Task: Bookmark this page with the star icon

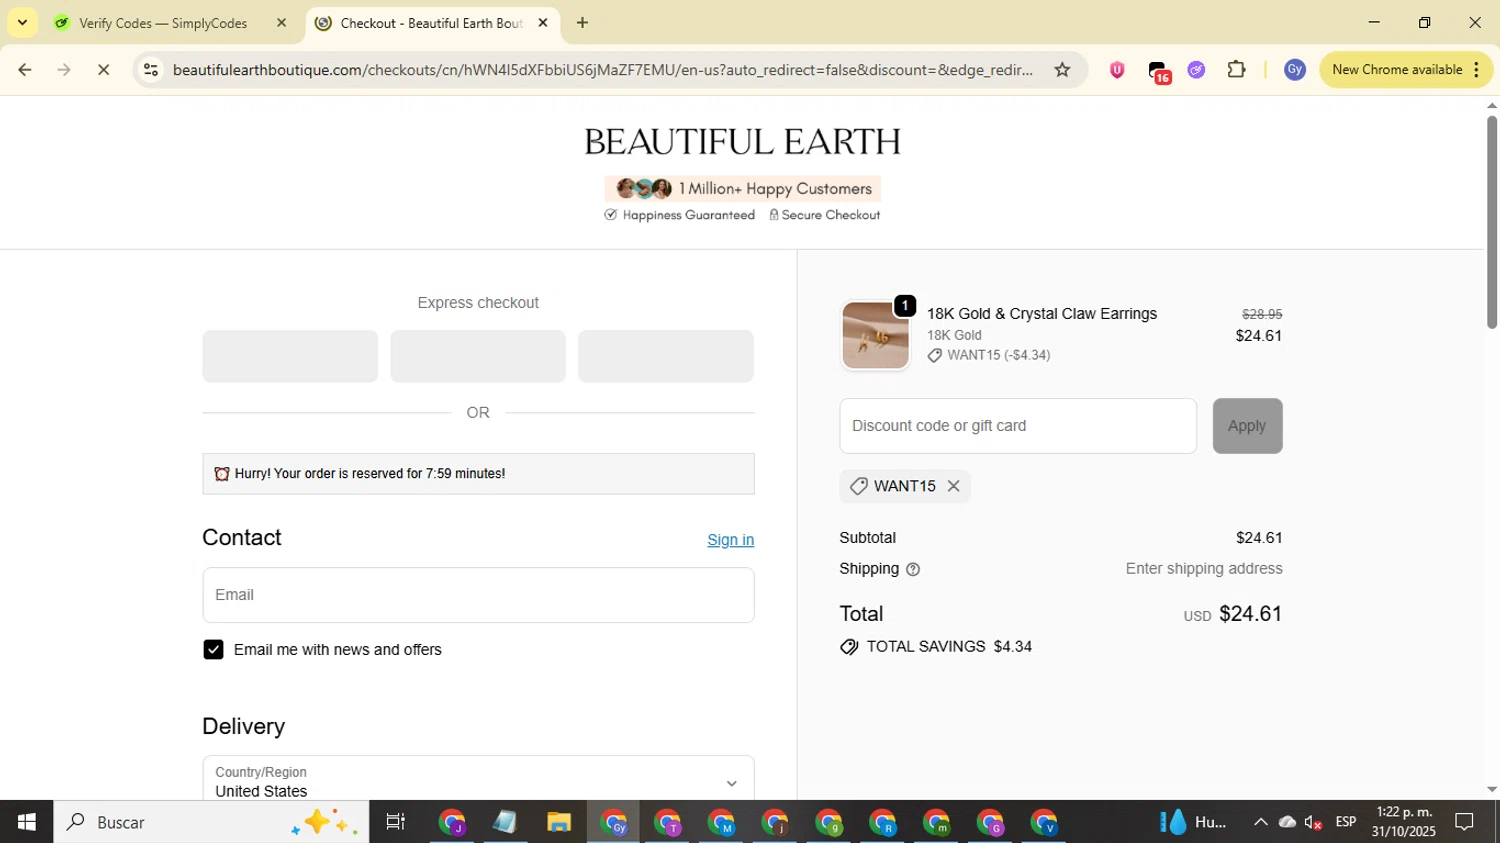Action: [1062, 70]
